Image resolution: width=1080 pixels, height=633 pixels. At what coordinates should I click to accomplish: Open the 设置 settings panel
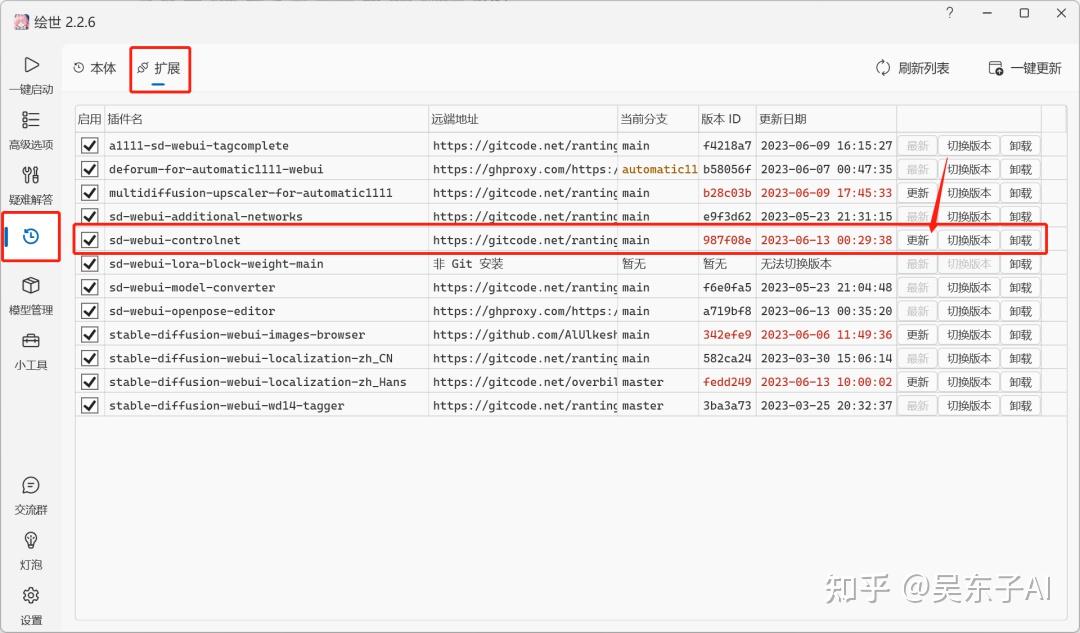(31, 603)
